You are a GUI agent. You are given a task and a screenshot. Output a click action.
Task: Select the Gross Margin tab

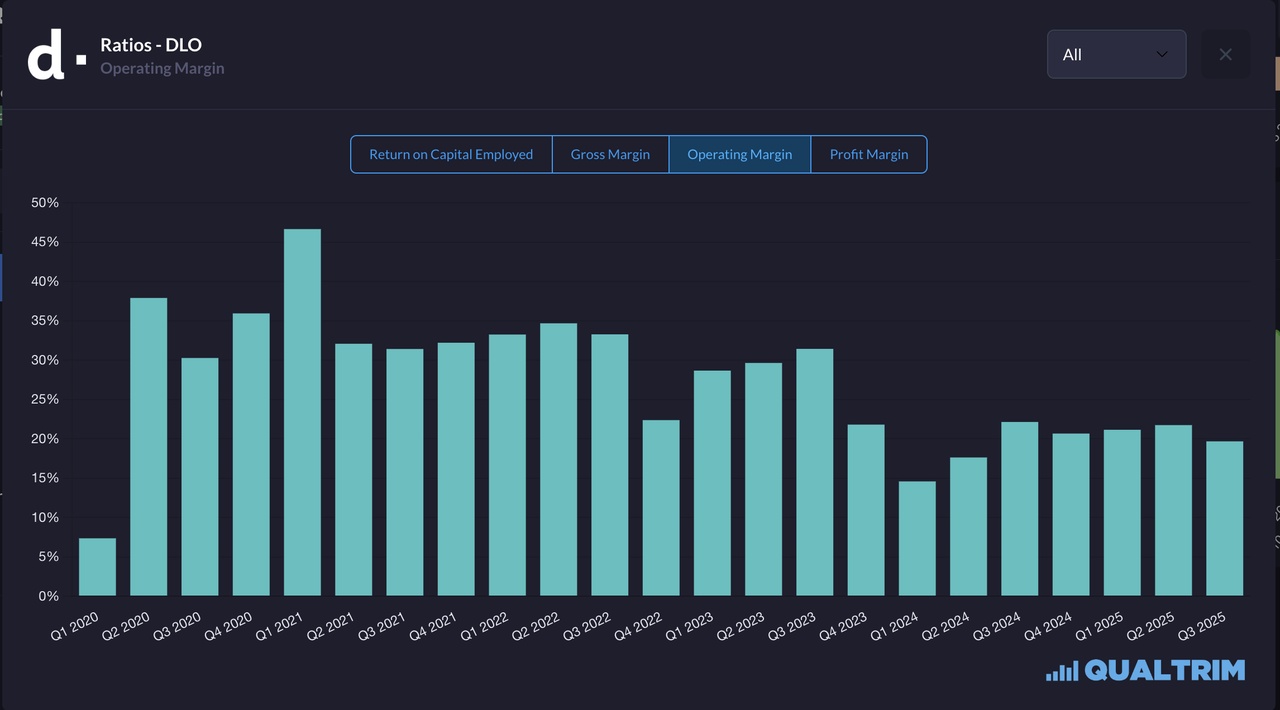610,154
